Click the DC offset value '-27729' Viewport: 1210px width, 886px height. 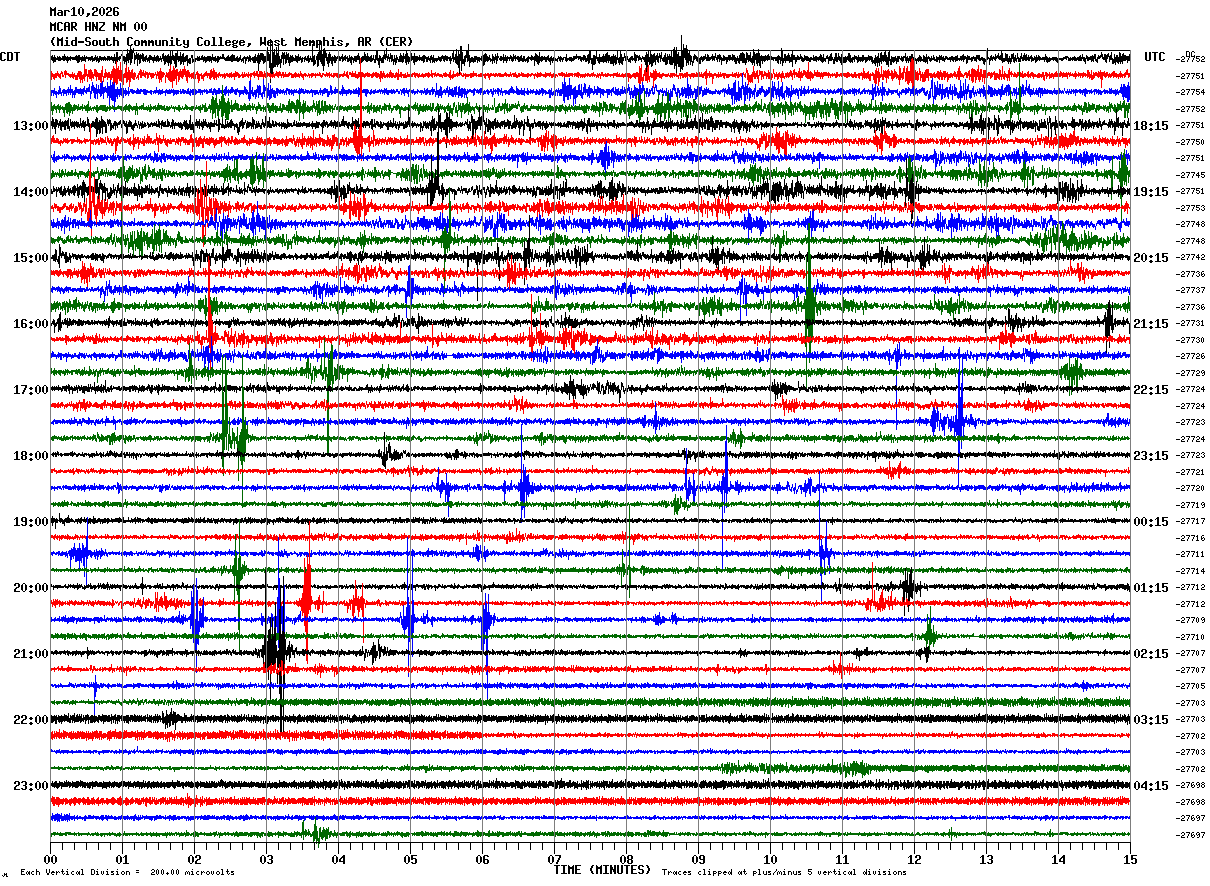coord(1191,374)
